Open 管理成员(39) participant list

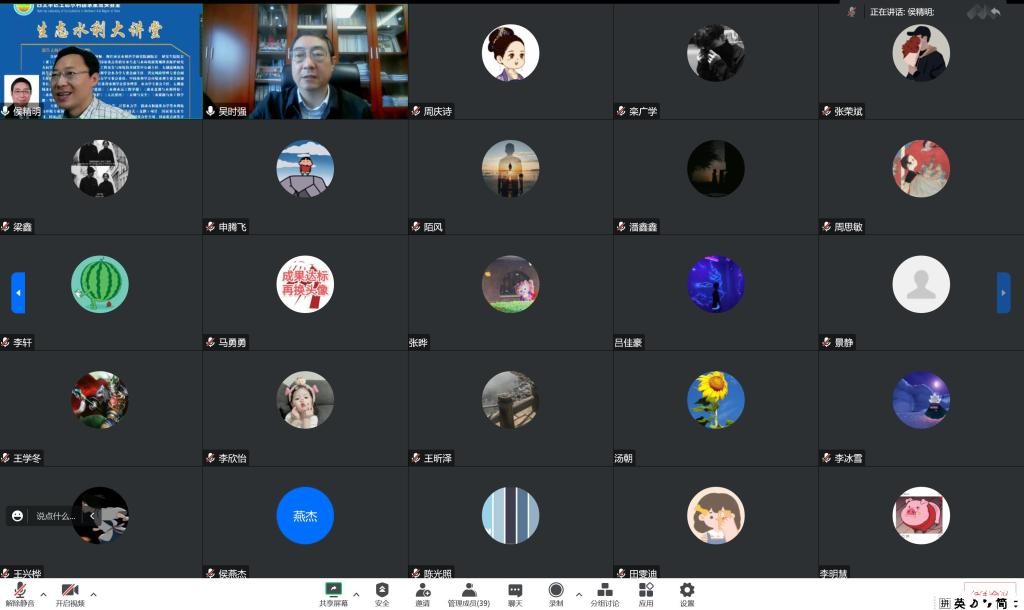(x=468, y=593)
